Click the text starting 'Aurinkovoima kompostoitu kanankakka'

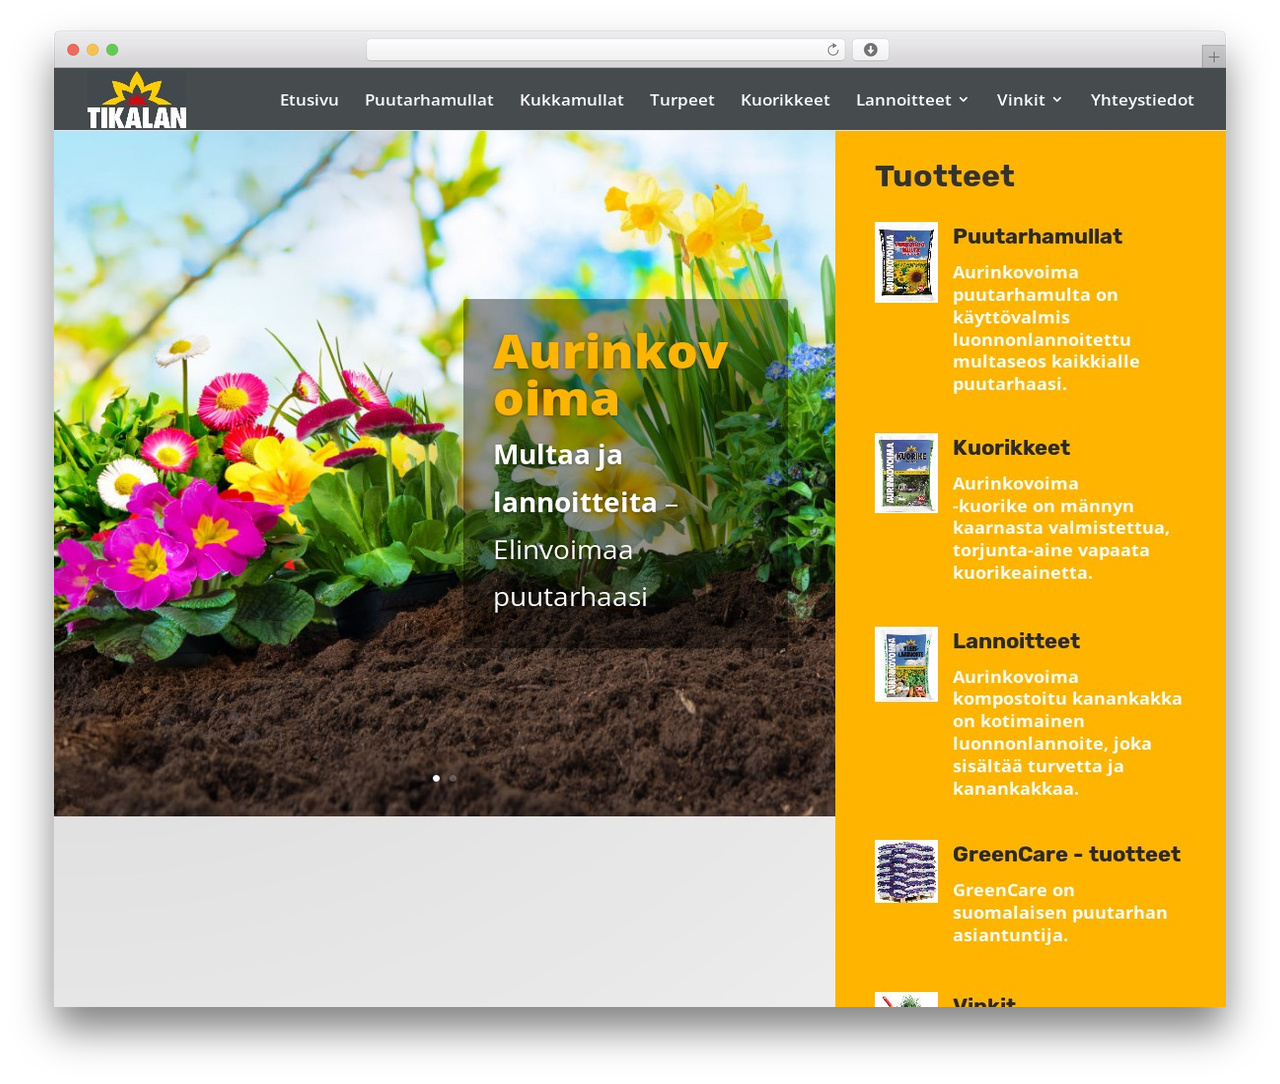tap(1067, 733)
